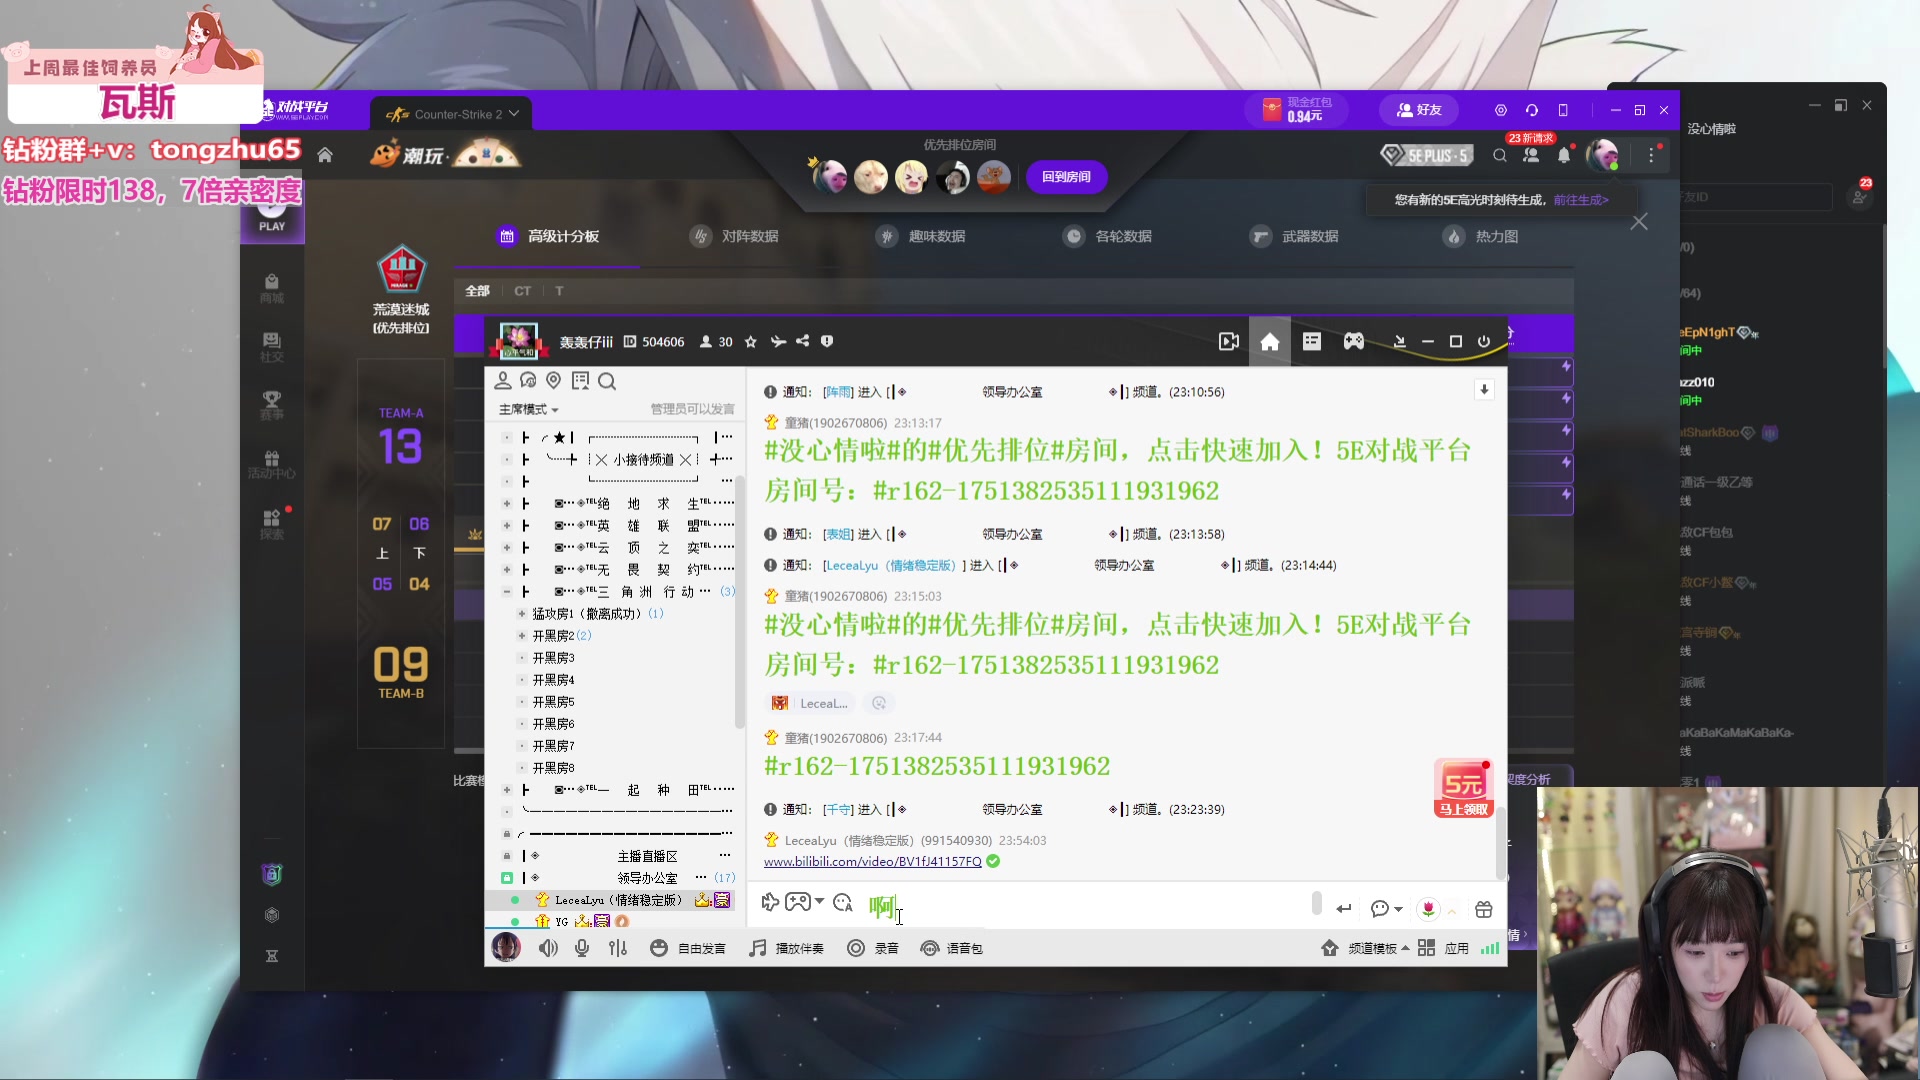The width and height of the screenshot is (1920, 1080).
Task: Click the download-arrow icon in YY header
Action: (1400, 342)
